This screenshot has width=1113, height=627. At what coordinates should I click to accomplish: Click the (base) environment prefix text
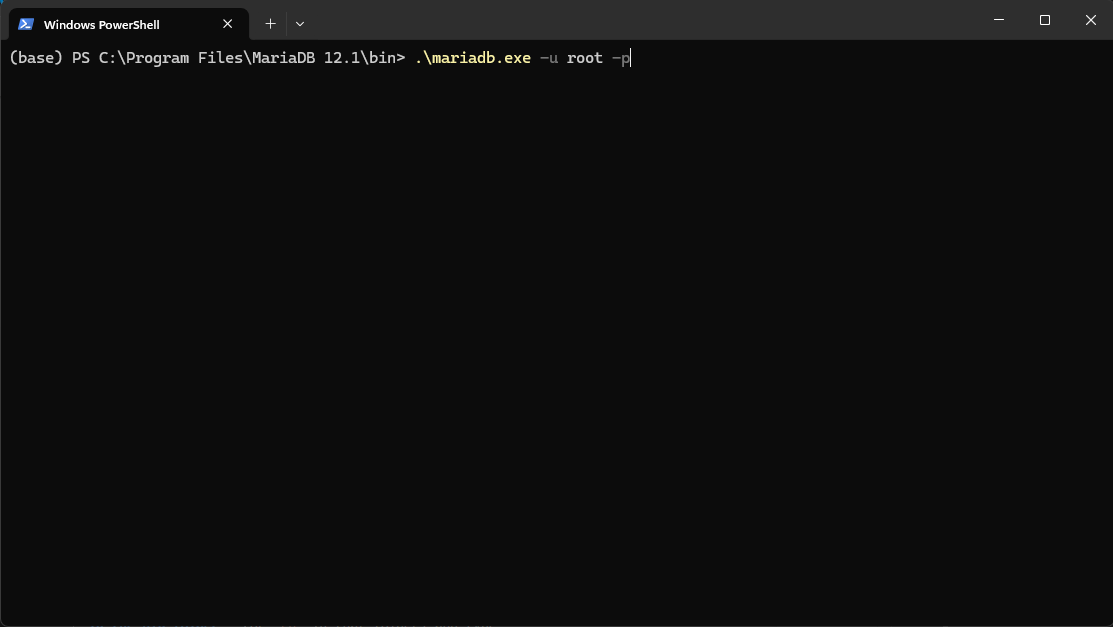36,58
